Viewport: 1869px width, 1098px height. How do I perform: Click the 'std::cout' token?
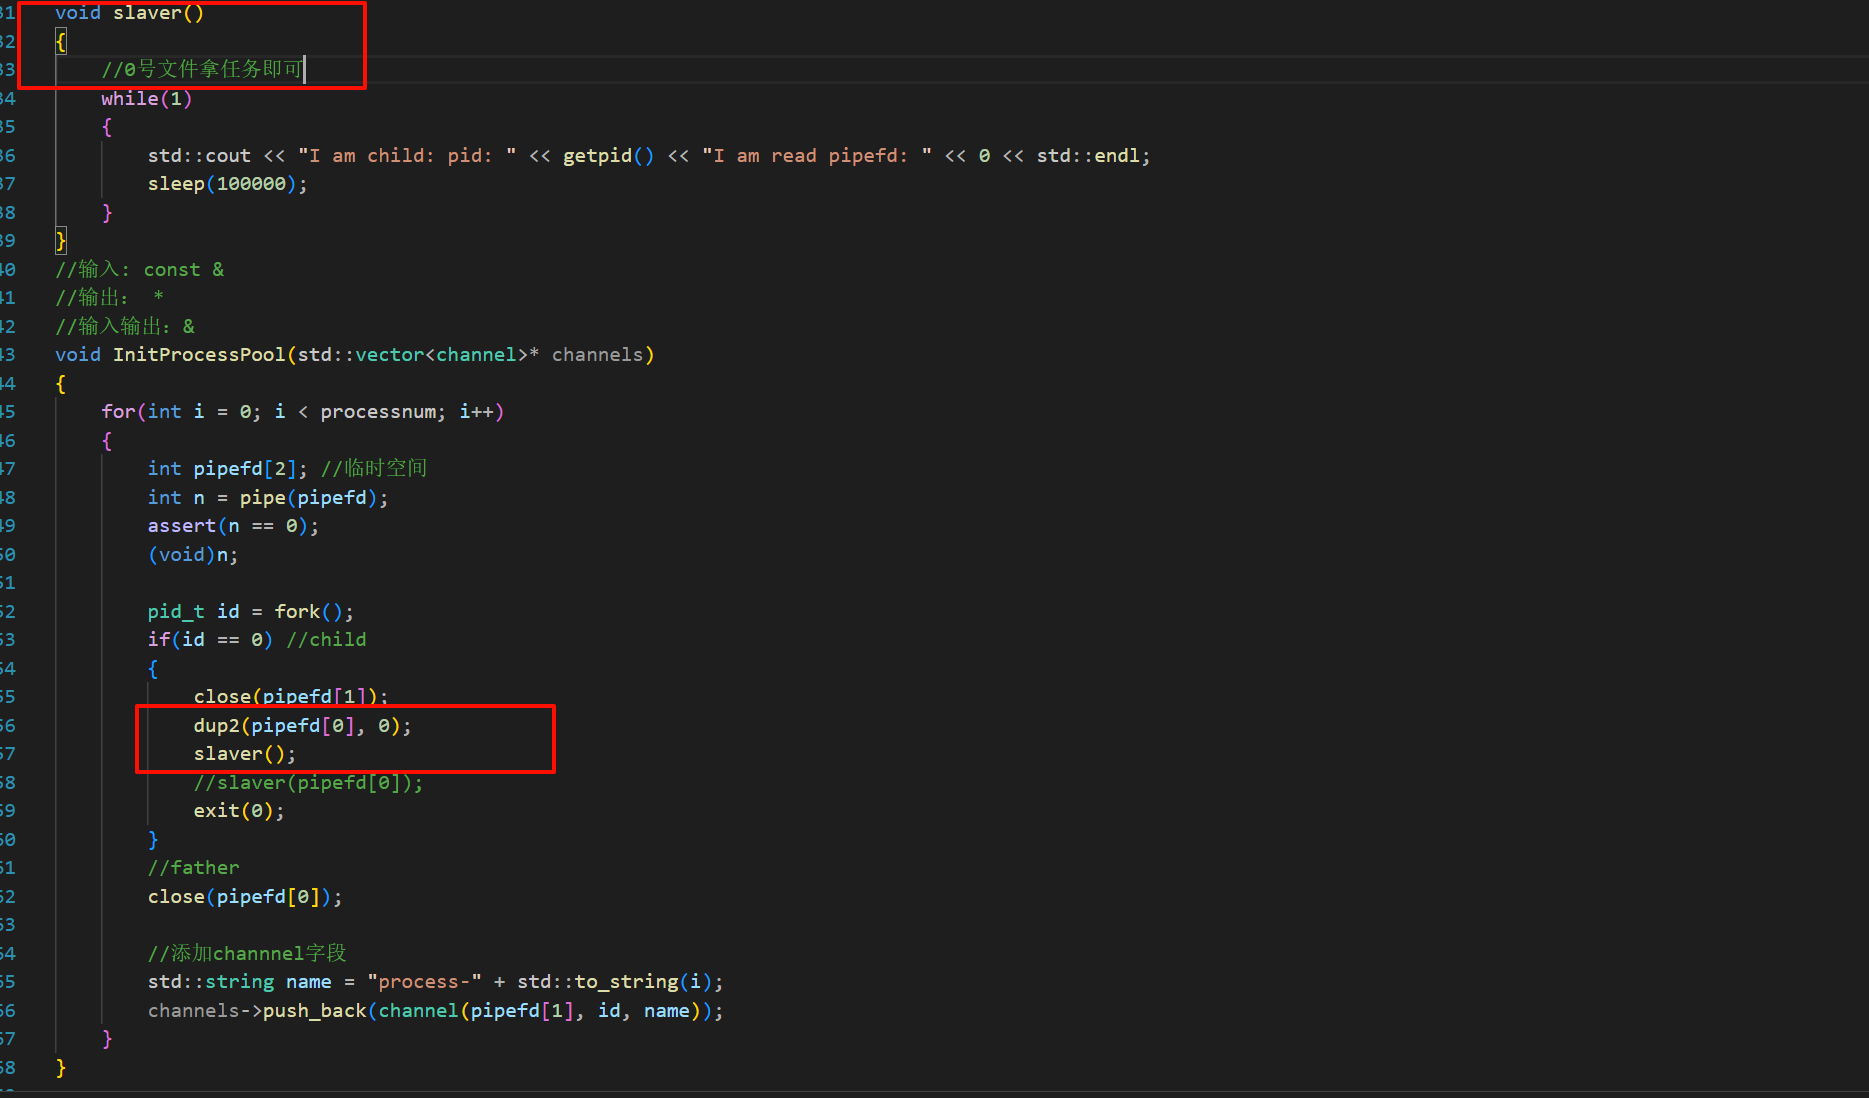click(199, 155)
